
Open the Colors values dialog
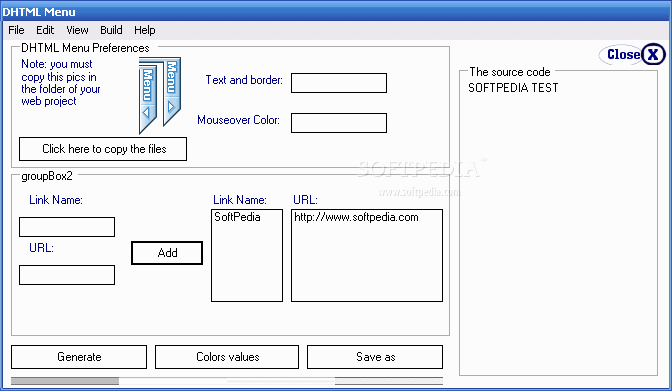point(227,357)
